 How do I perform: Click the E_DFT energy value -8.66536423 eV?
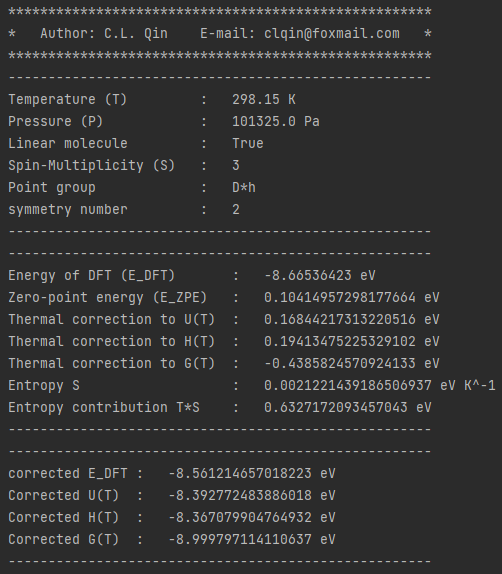[x=320, y=275]
